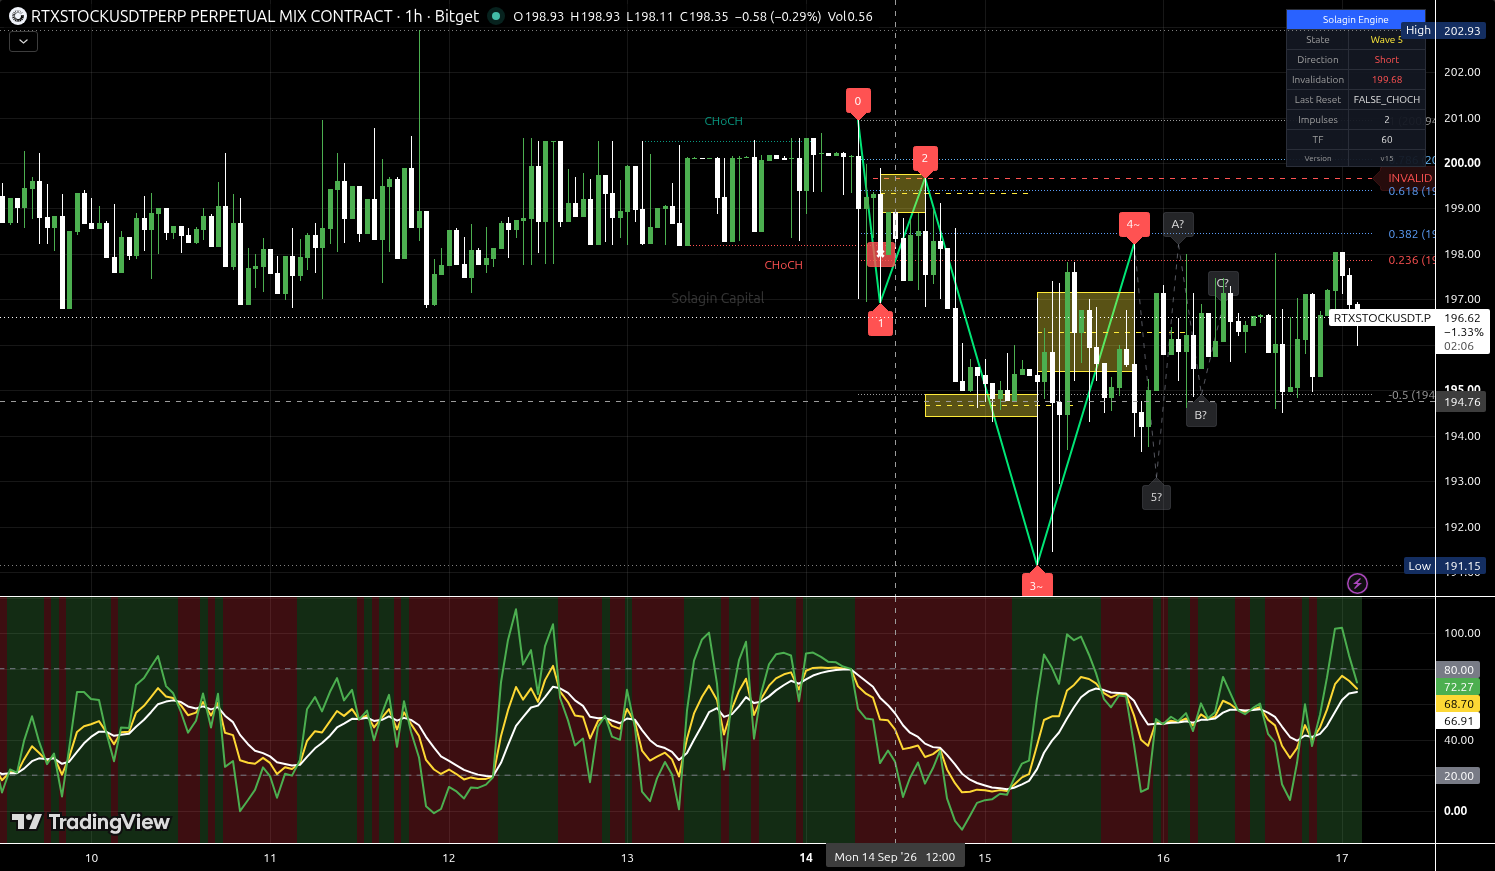Open the TradingView logo link
Viewport: 1495px width, 871px height.
coord(90,822)
